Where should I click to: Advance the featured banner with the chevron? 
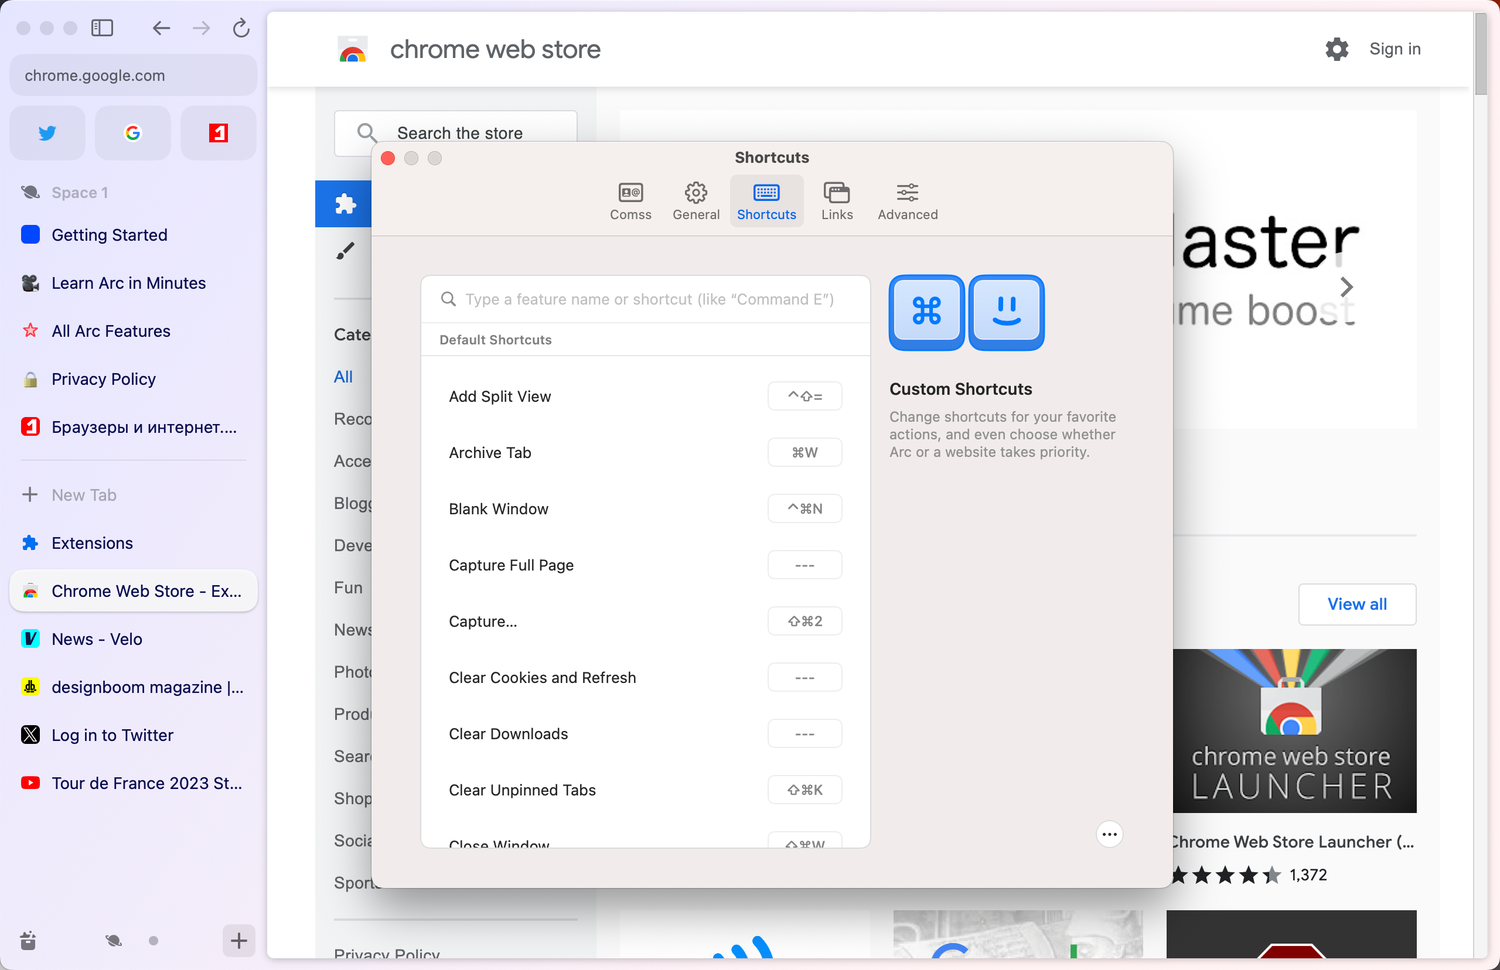click(x=1346, y=287)
